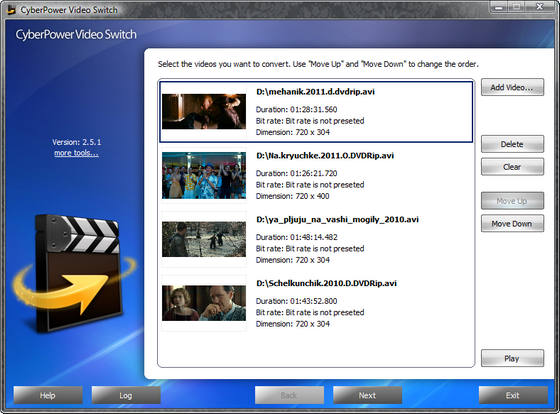
Task: Delete the selected video
Action: pyautogui.click(x=512, y=144)
